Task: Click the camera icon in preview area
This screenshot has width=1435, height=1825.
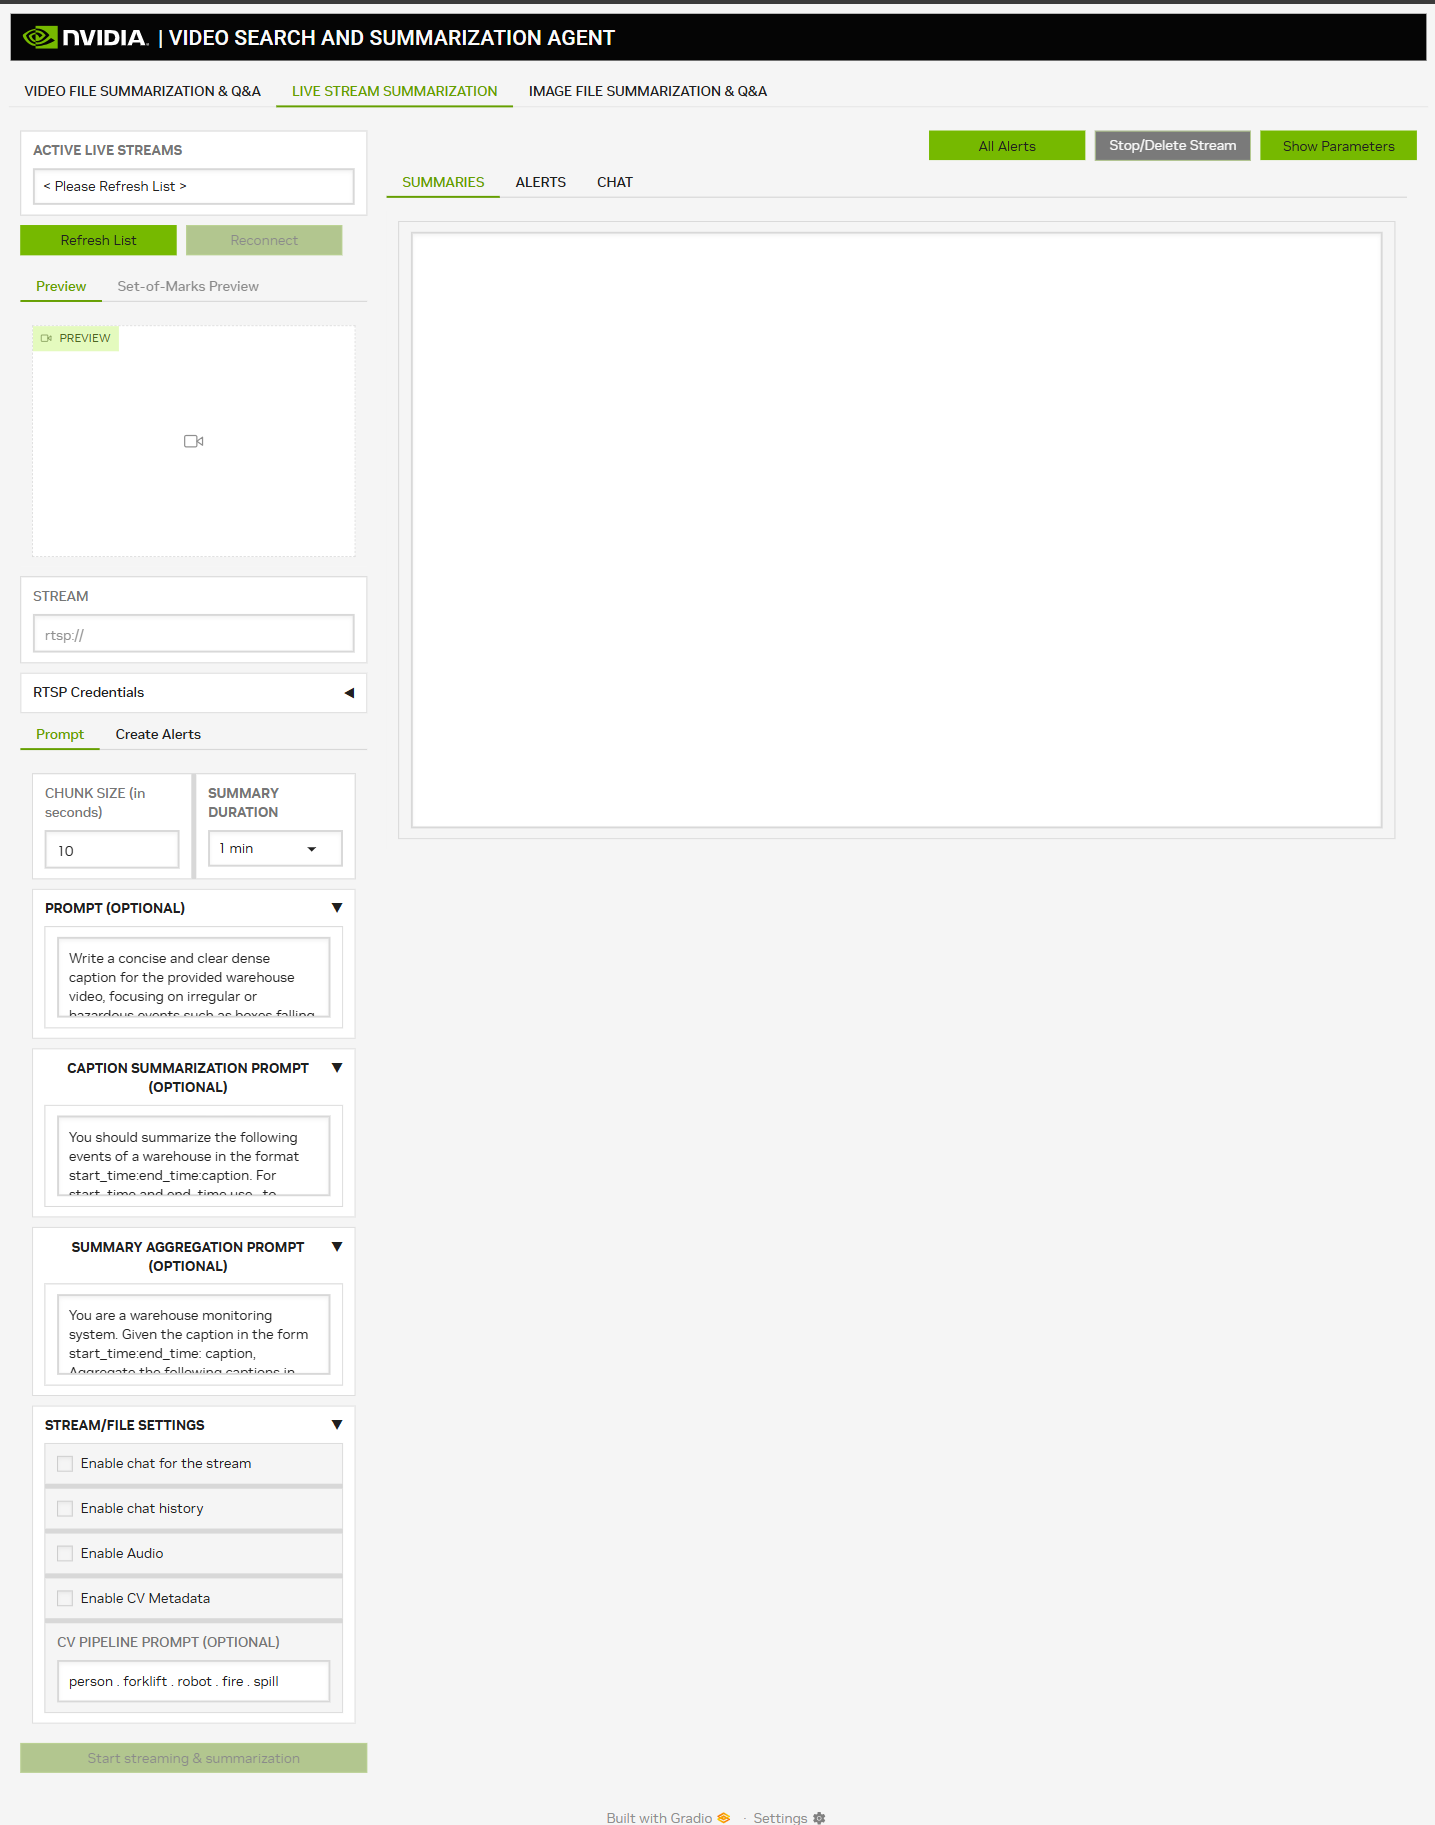Action: coord(194,441)
